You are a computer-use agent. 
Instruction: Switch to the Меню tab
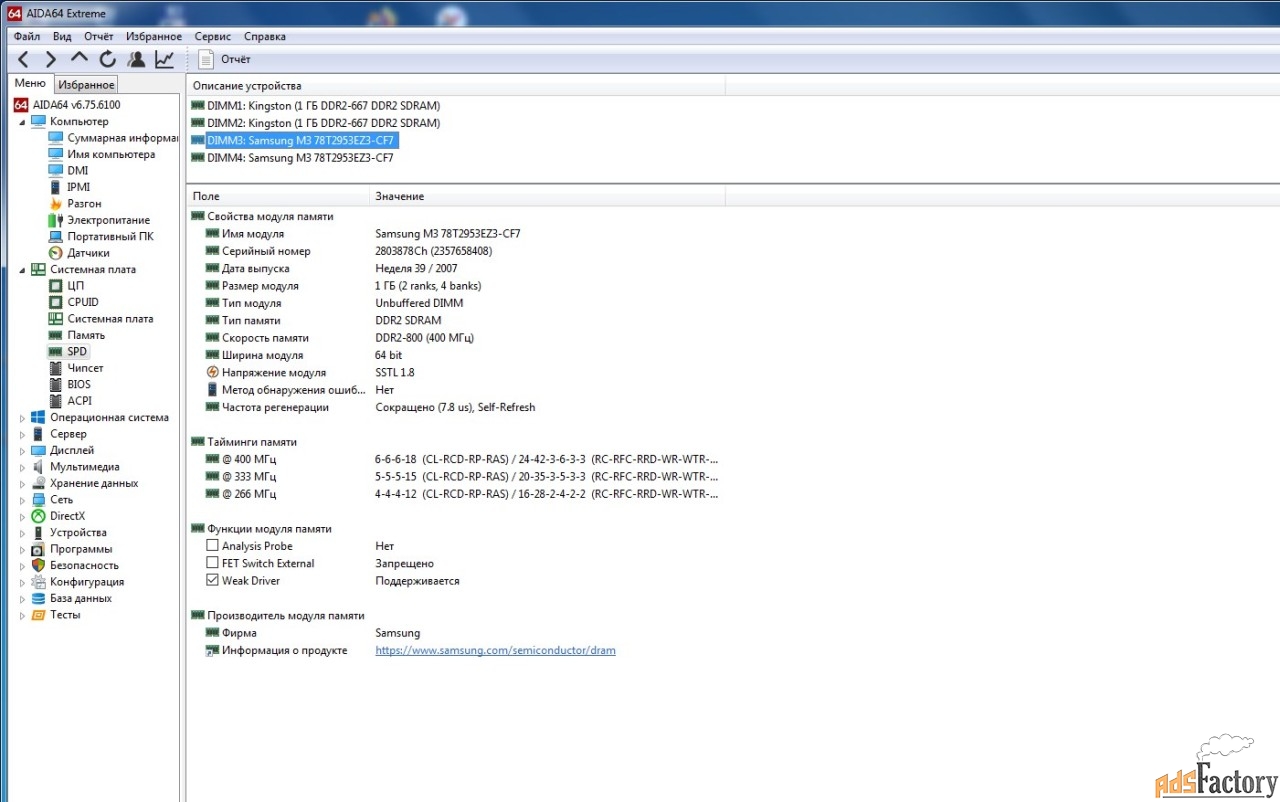(29, 84)
